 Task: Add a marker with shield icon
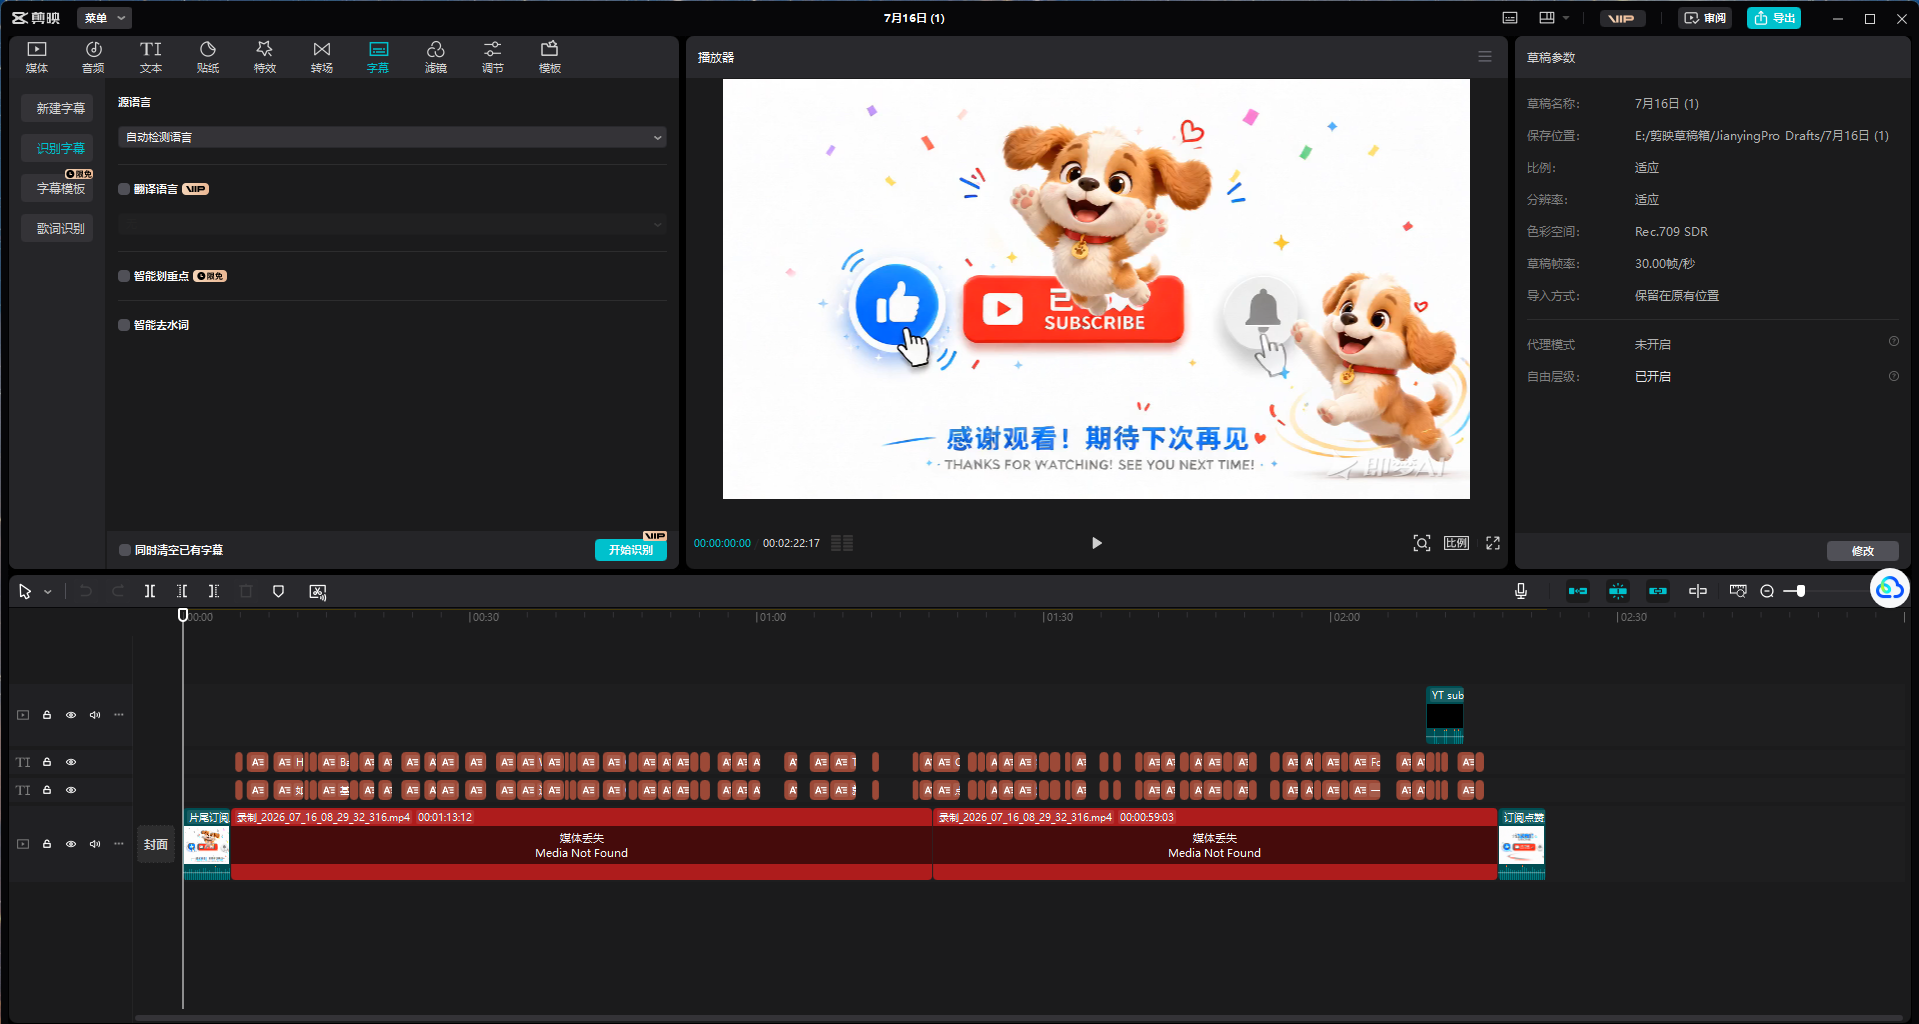[x=279, y=592]
